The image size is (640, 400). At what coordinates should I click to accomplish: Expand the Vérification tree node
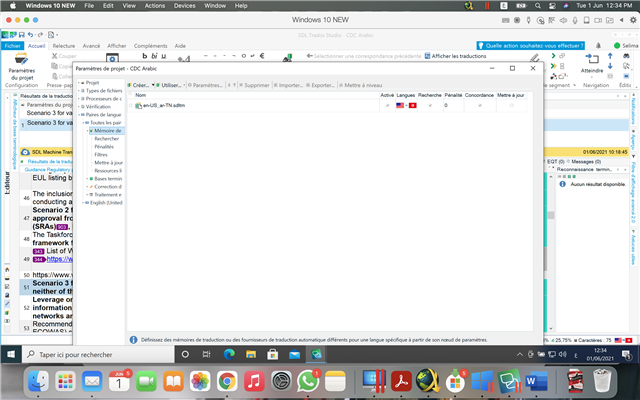coord(79,107)
